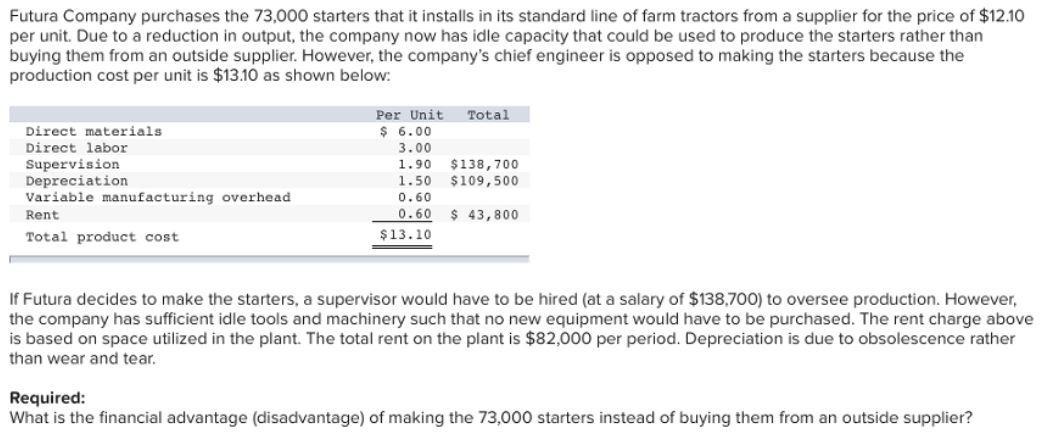Click the "Depreciation" row label in table
The height and width of the screenshot is (448, 1058).
click(76, 181)
